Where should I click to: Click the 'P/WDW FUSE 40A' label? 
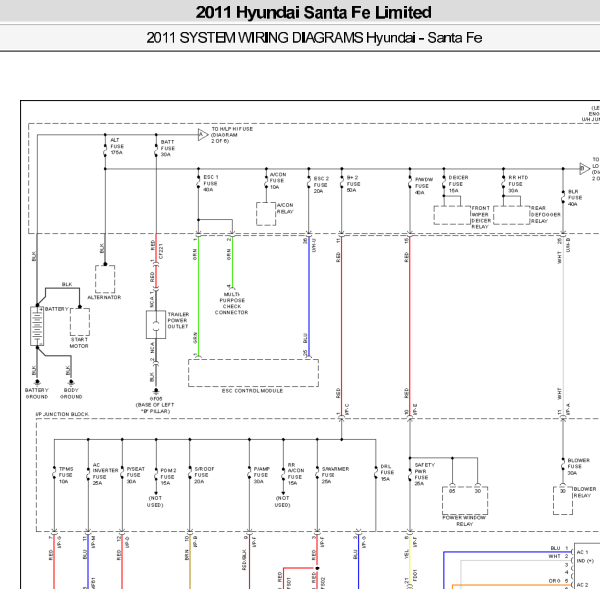point(424,186)
